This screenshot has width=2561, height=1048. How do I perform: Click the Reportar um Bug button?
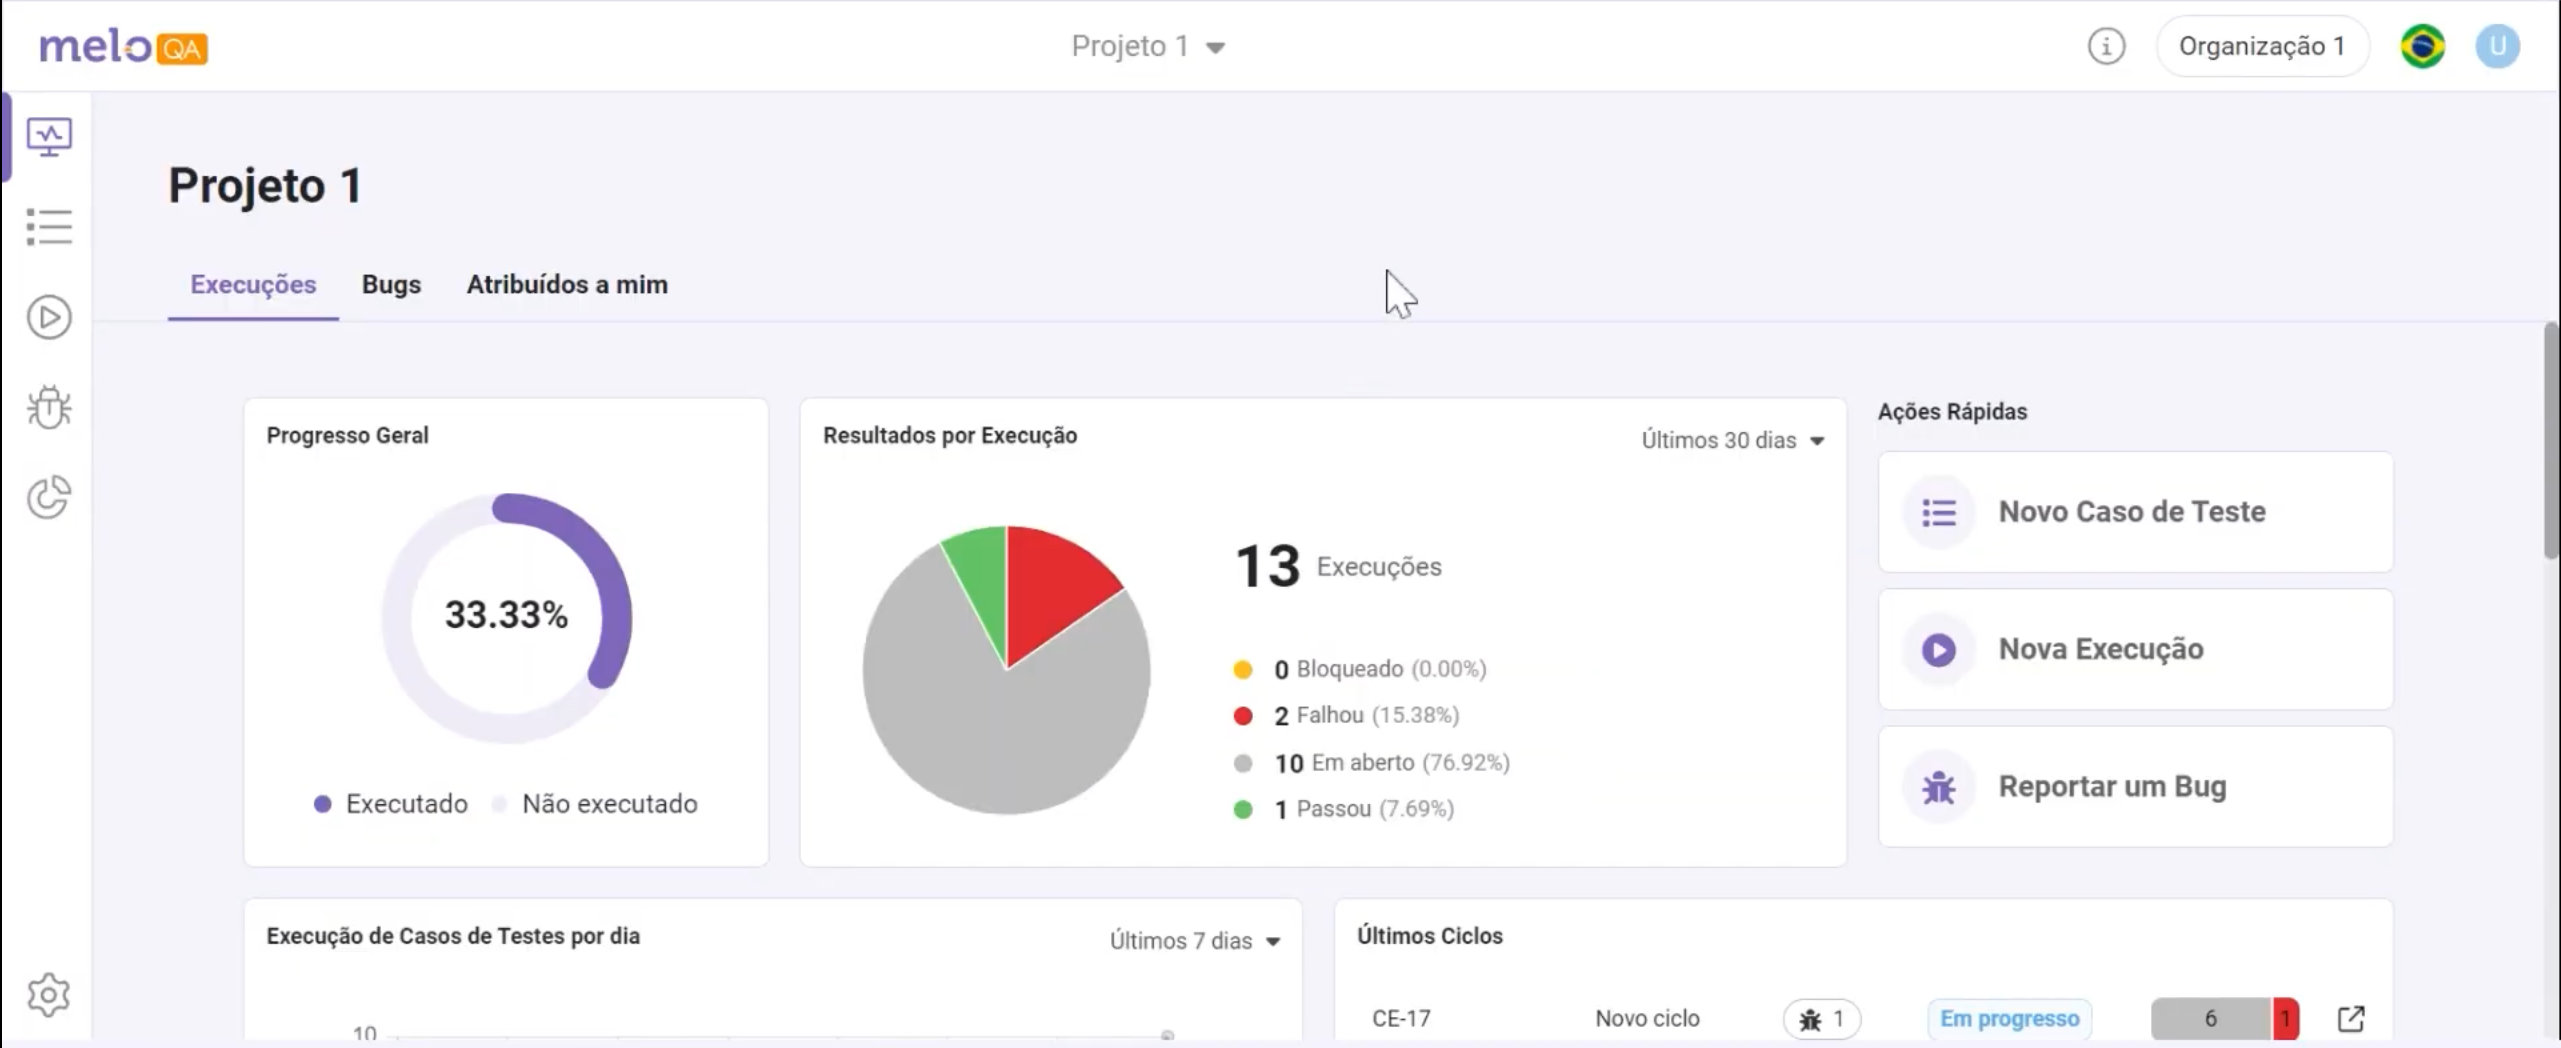point(2135,787)
